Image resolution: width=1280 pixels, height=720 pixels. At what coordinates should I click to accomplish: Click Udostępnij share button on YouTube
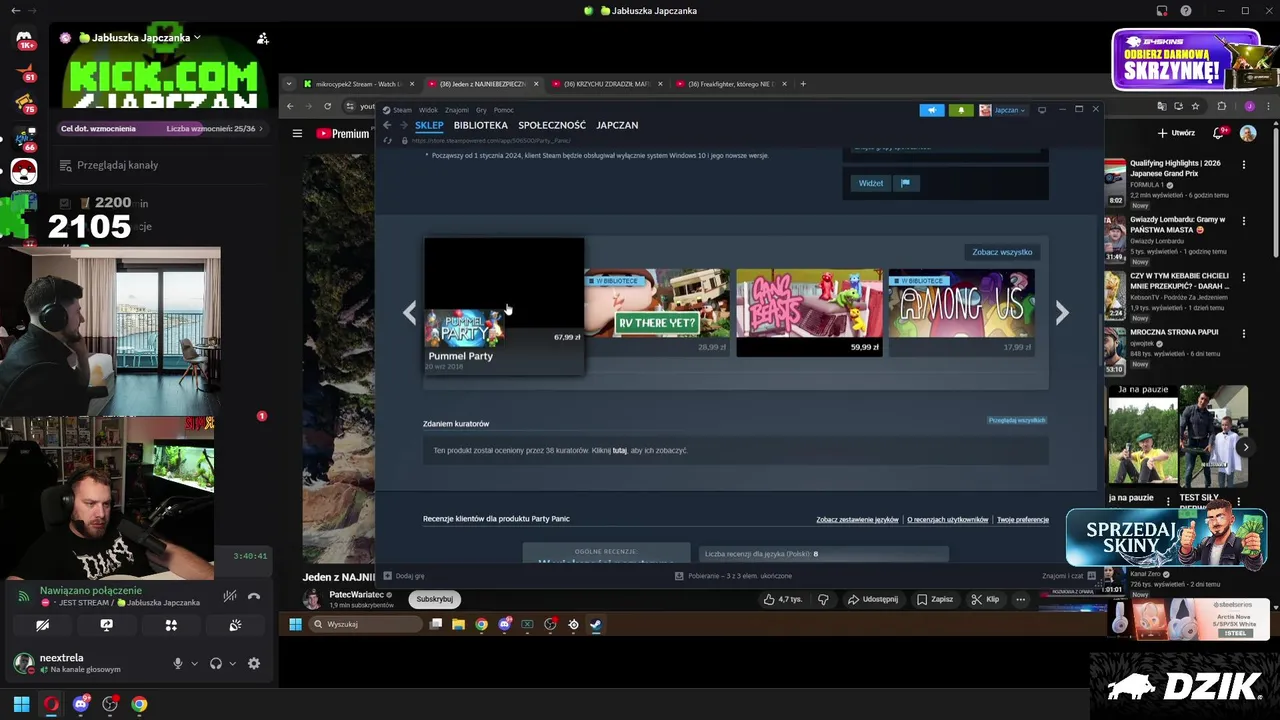873,599
